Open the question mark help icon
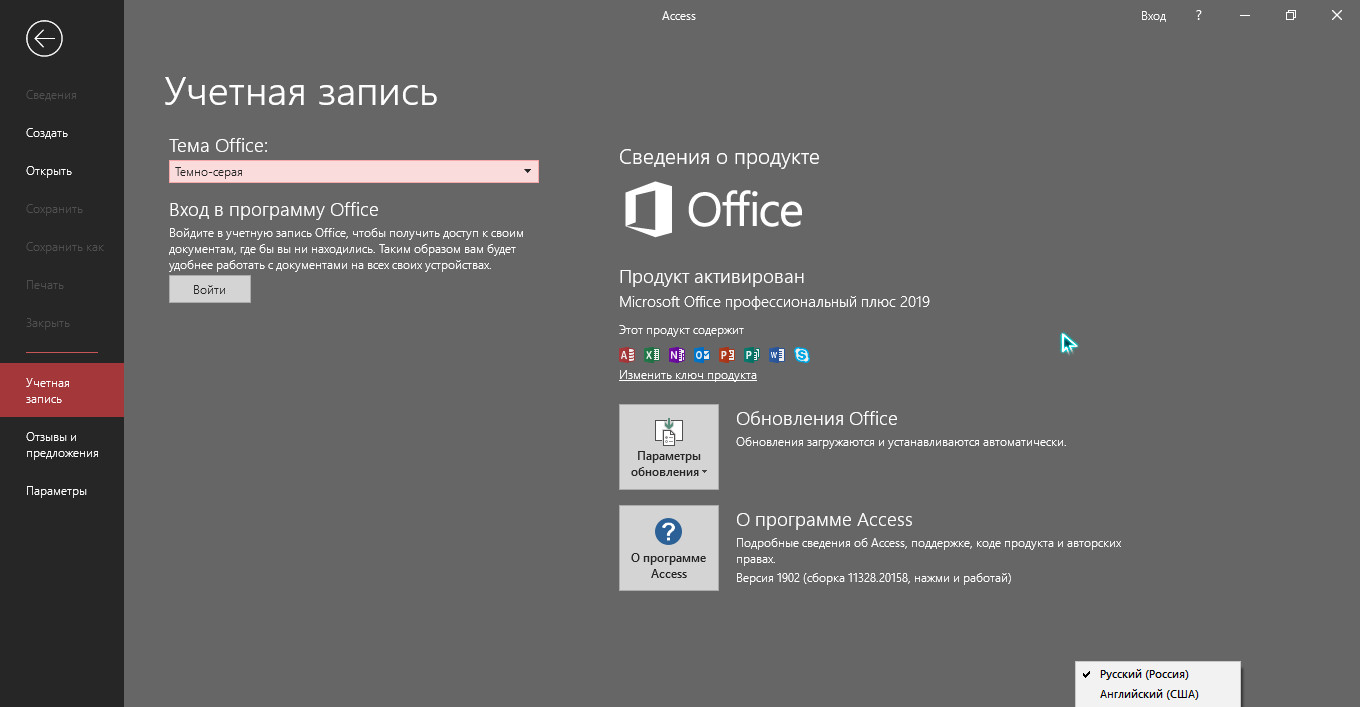This screenshot has height=707, width=1360. pyautogui.click(x=1199, y=16)
